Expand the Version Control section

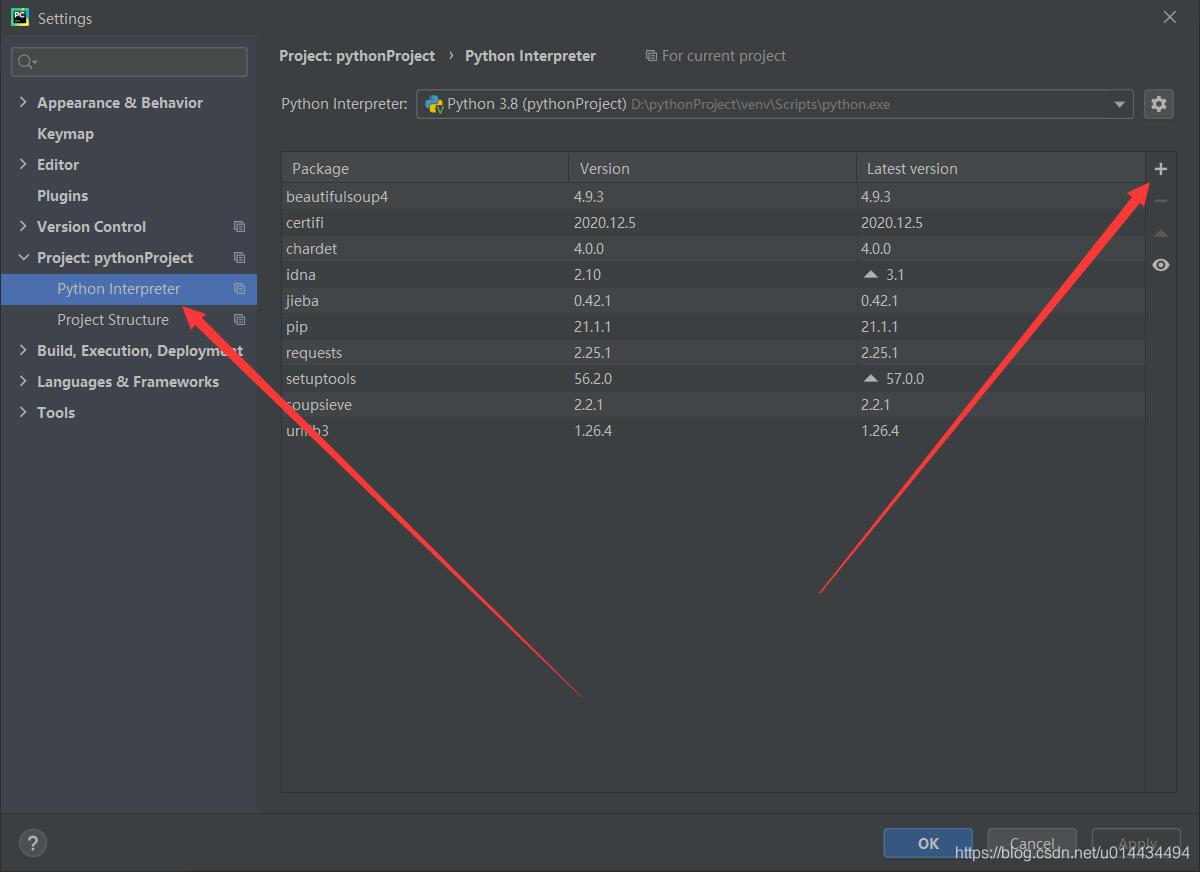pos(23,226)
